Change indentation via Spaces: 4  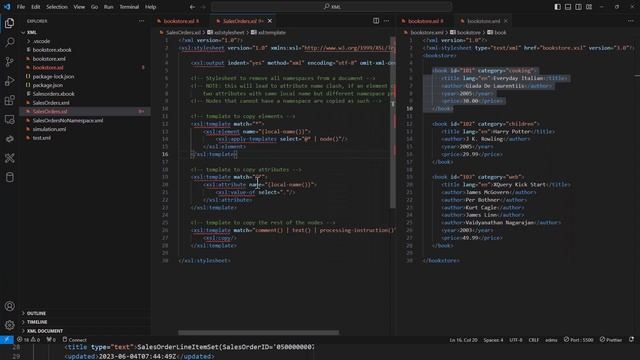[x=493, y=340]
